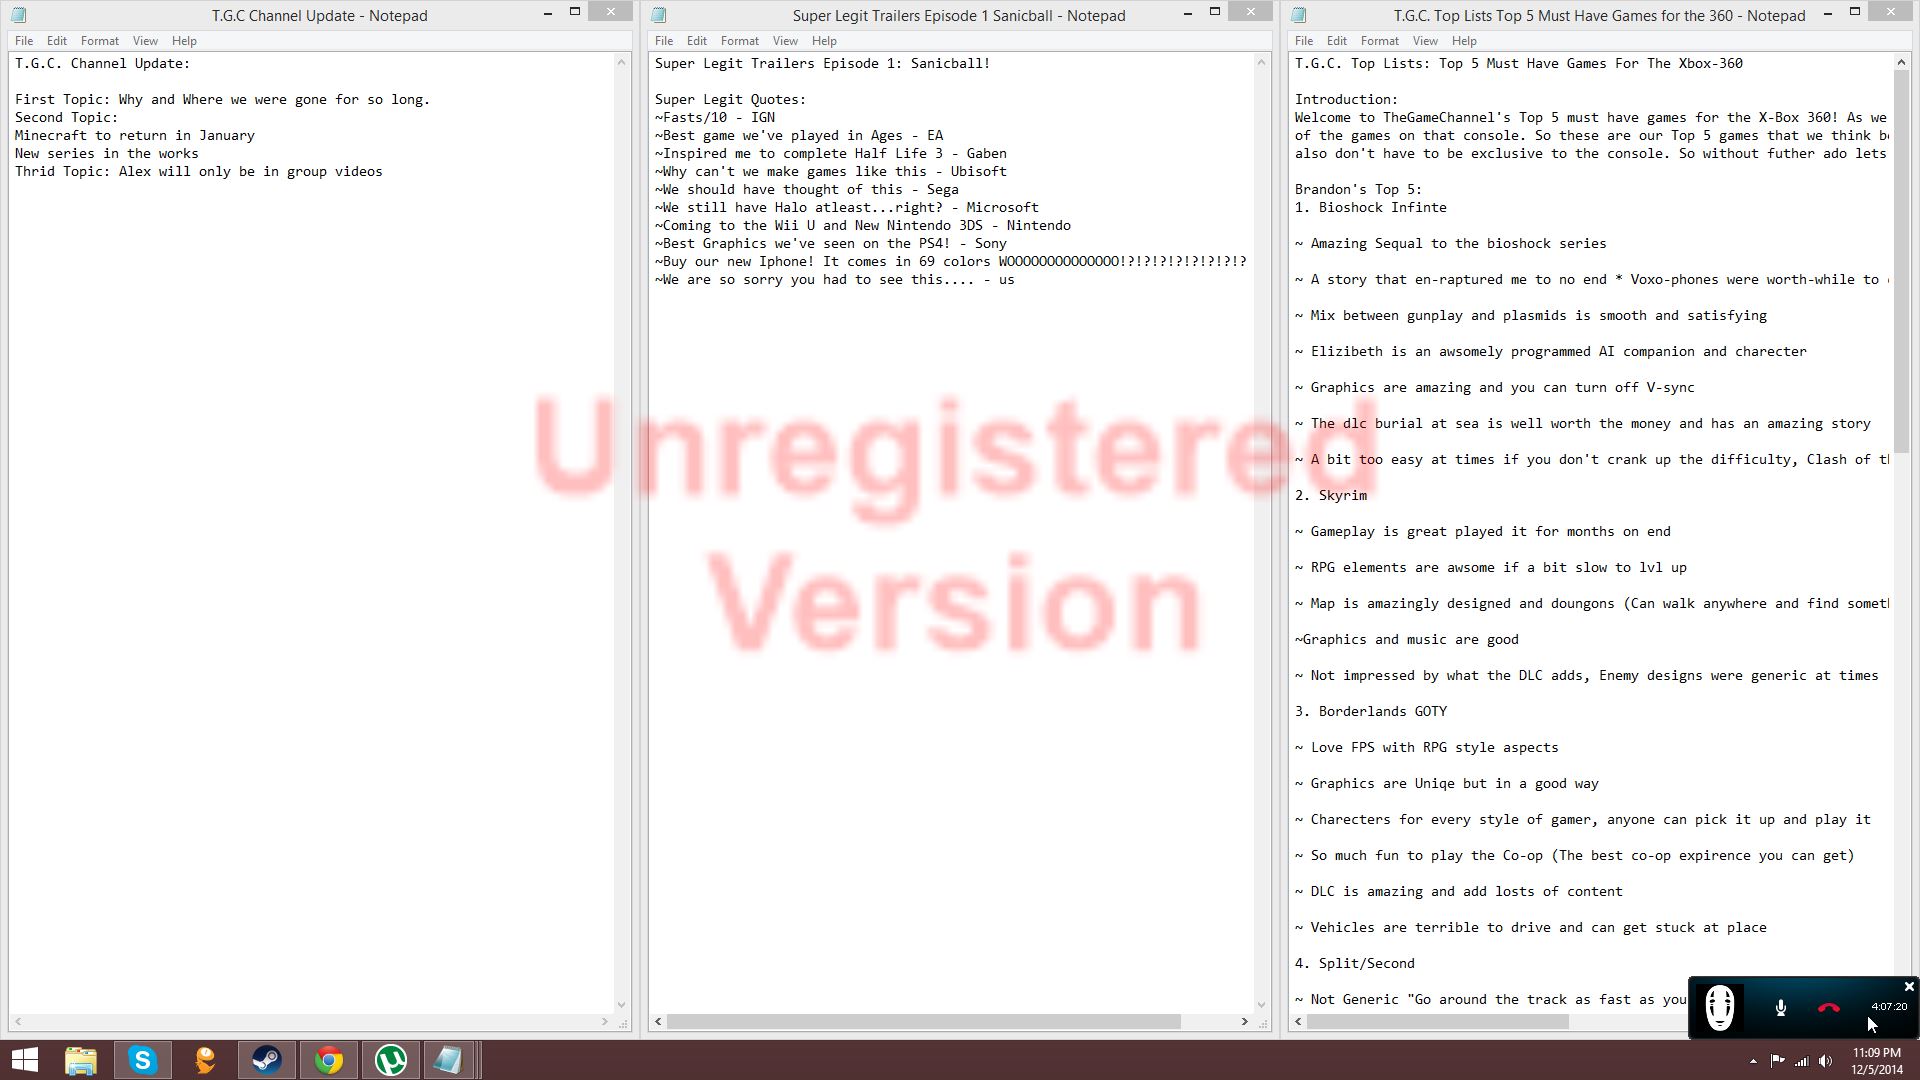Screen dimensions: 1920x1080
Task: Hang up the Skype call
Action: (1828, 1008)
